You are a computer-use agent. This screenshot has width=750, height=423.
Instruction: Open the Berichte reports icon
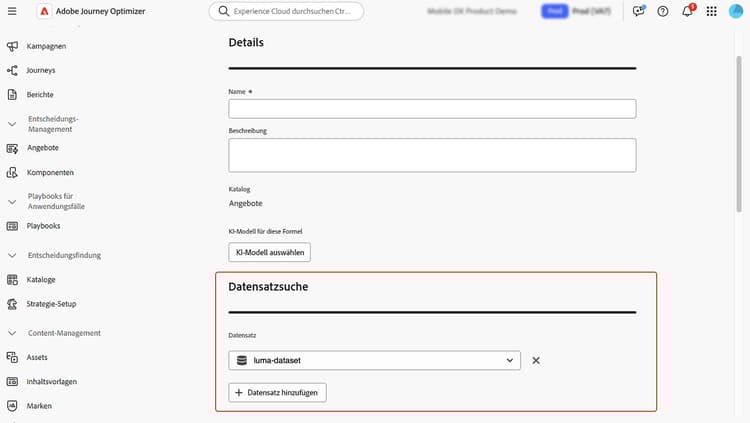coord(12,95)
